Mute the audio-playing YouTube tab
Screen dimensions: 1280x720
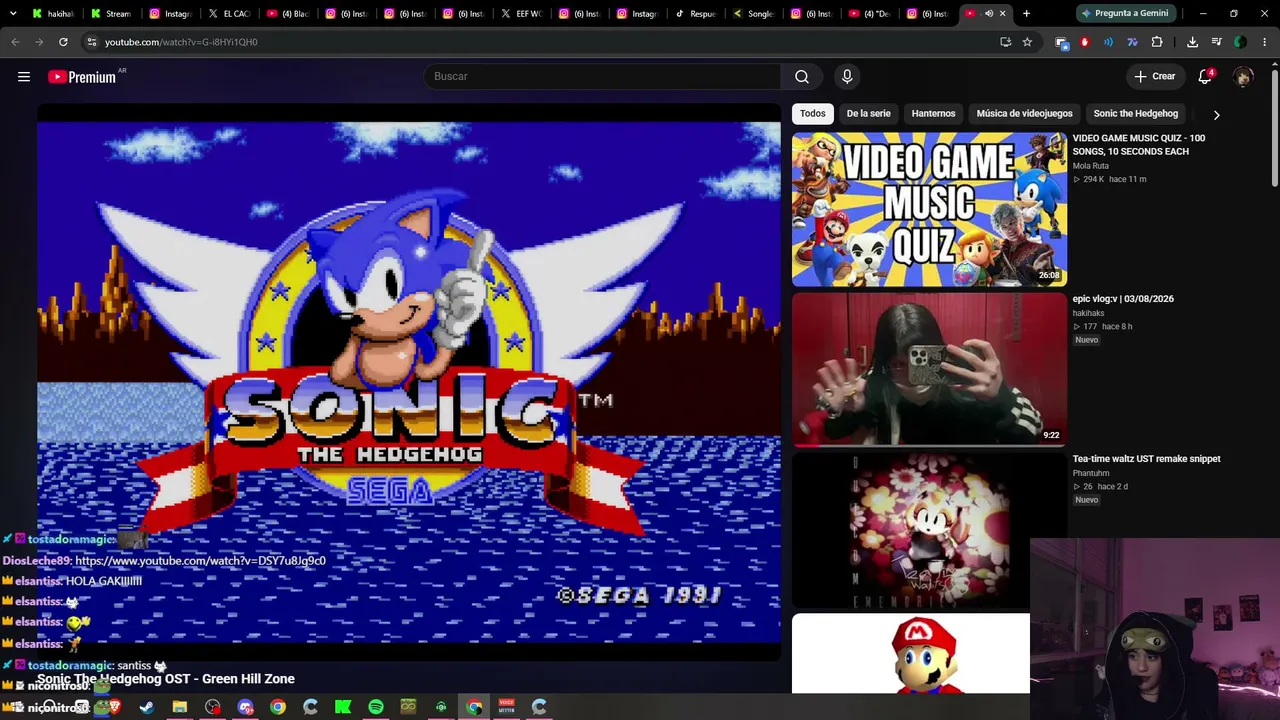coord(989,13)
